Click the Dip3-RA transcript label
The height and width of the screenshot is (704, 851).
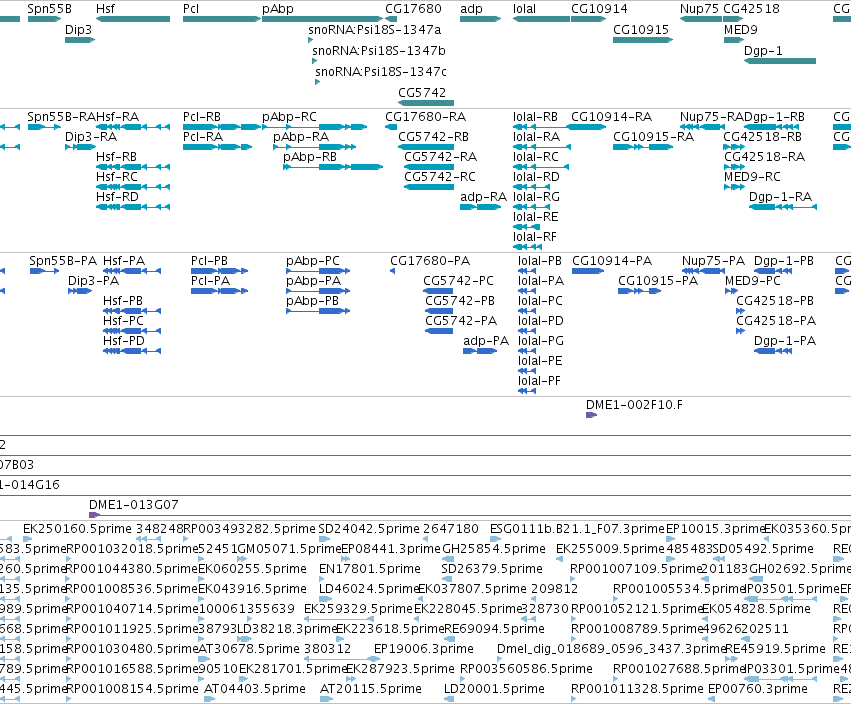(91, 137)
